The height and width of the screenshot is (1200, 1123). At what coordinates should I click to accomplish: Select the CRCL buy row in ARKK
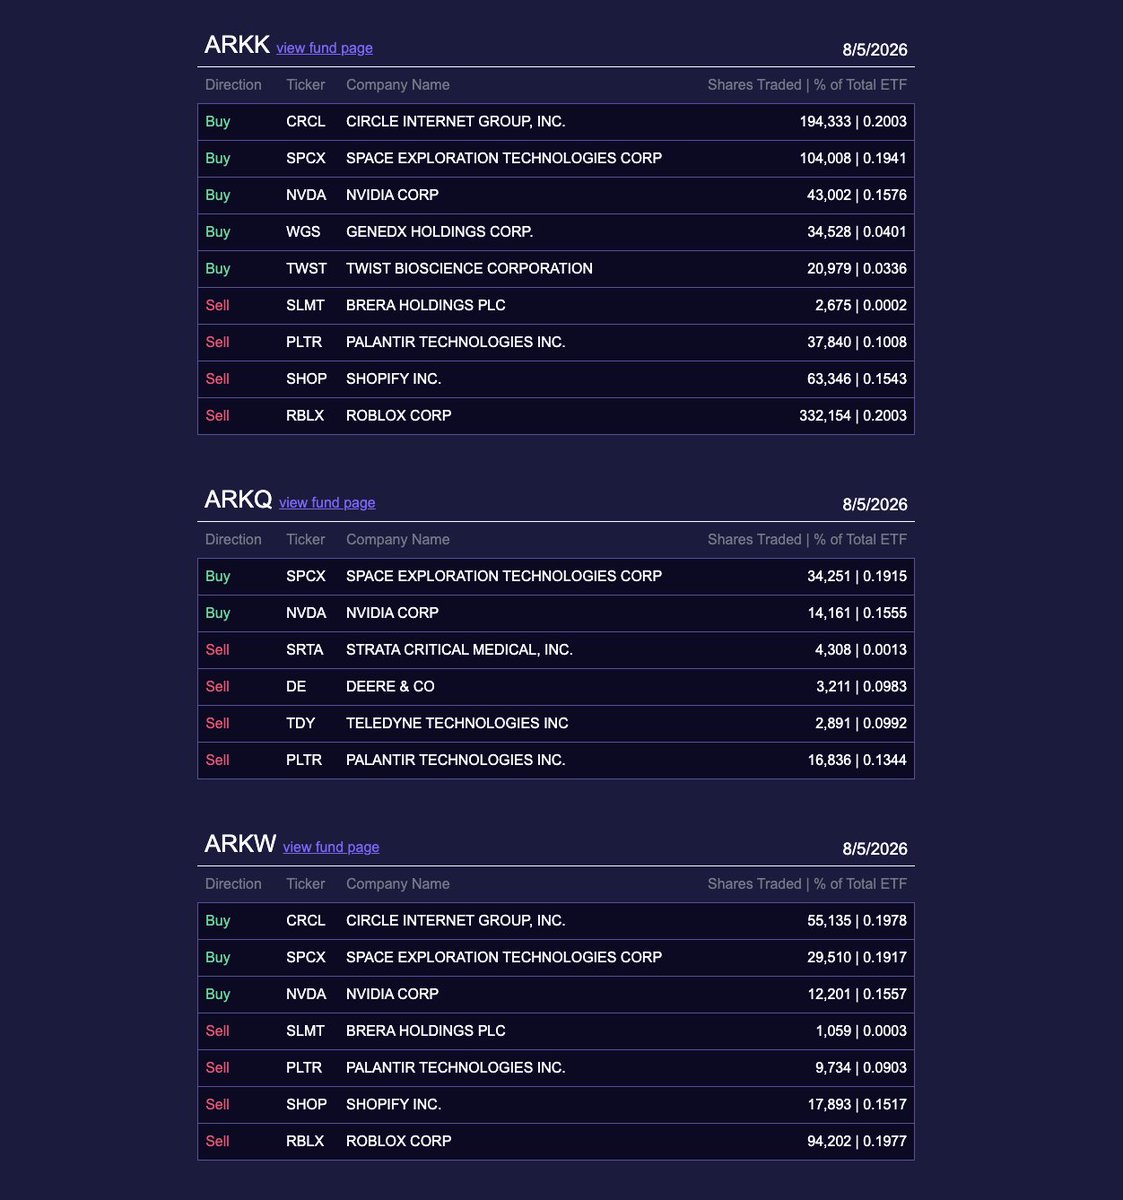point(556,122)
